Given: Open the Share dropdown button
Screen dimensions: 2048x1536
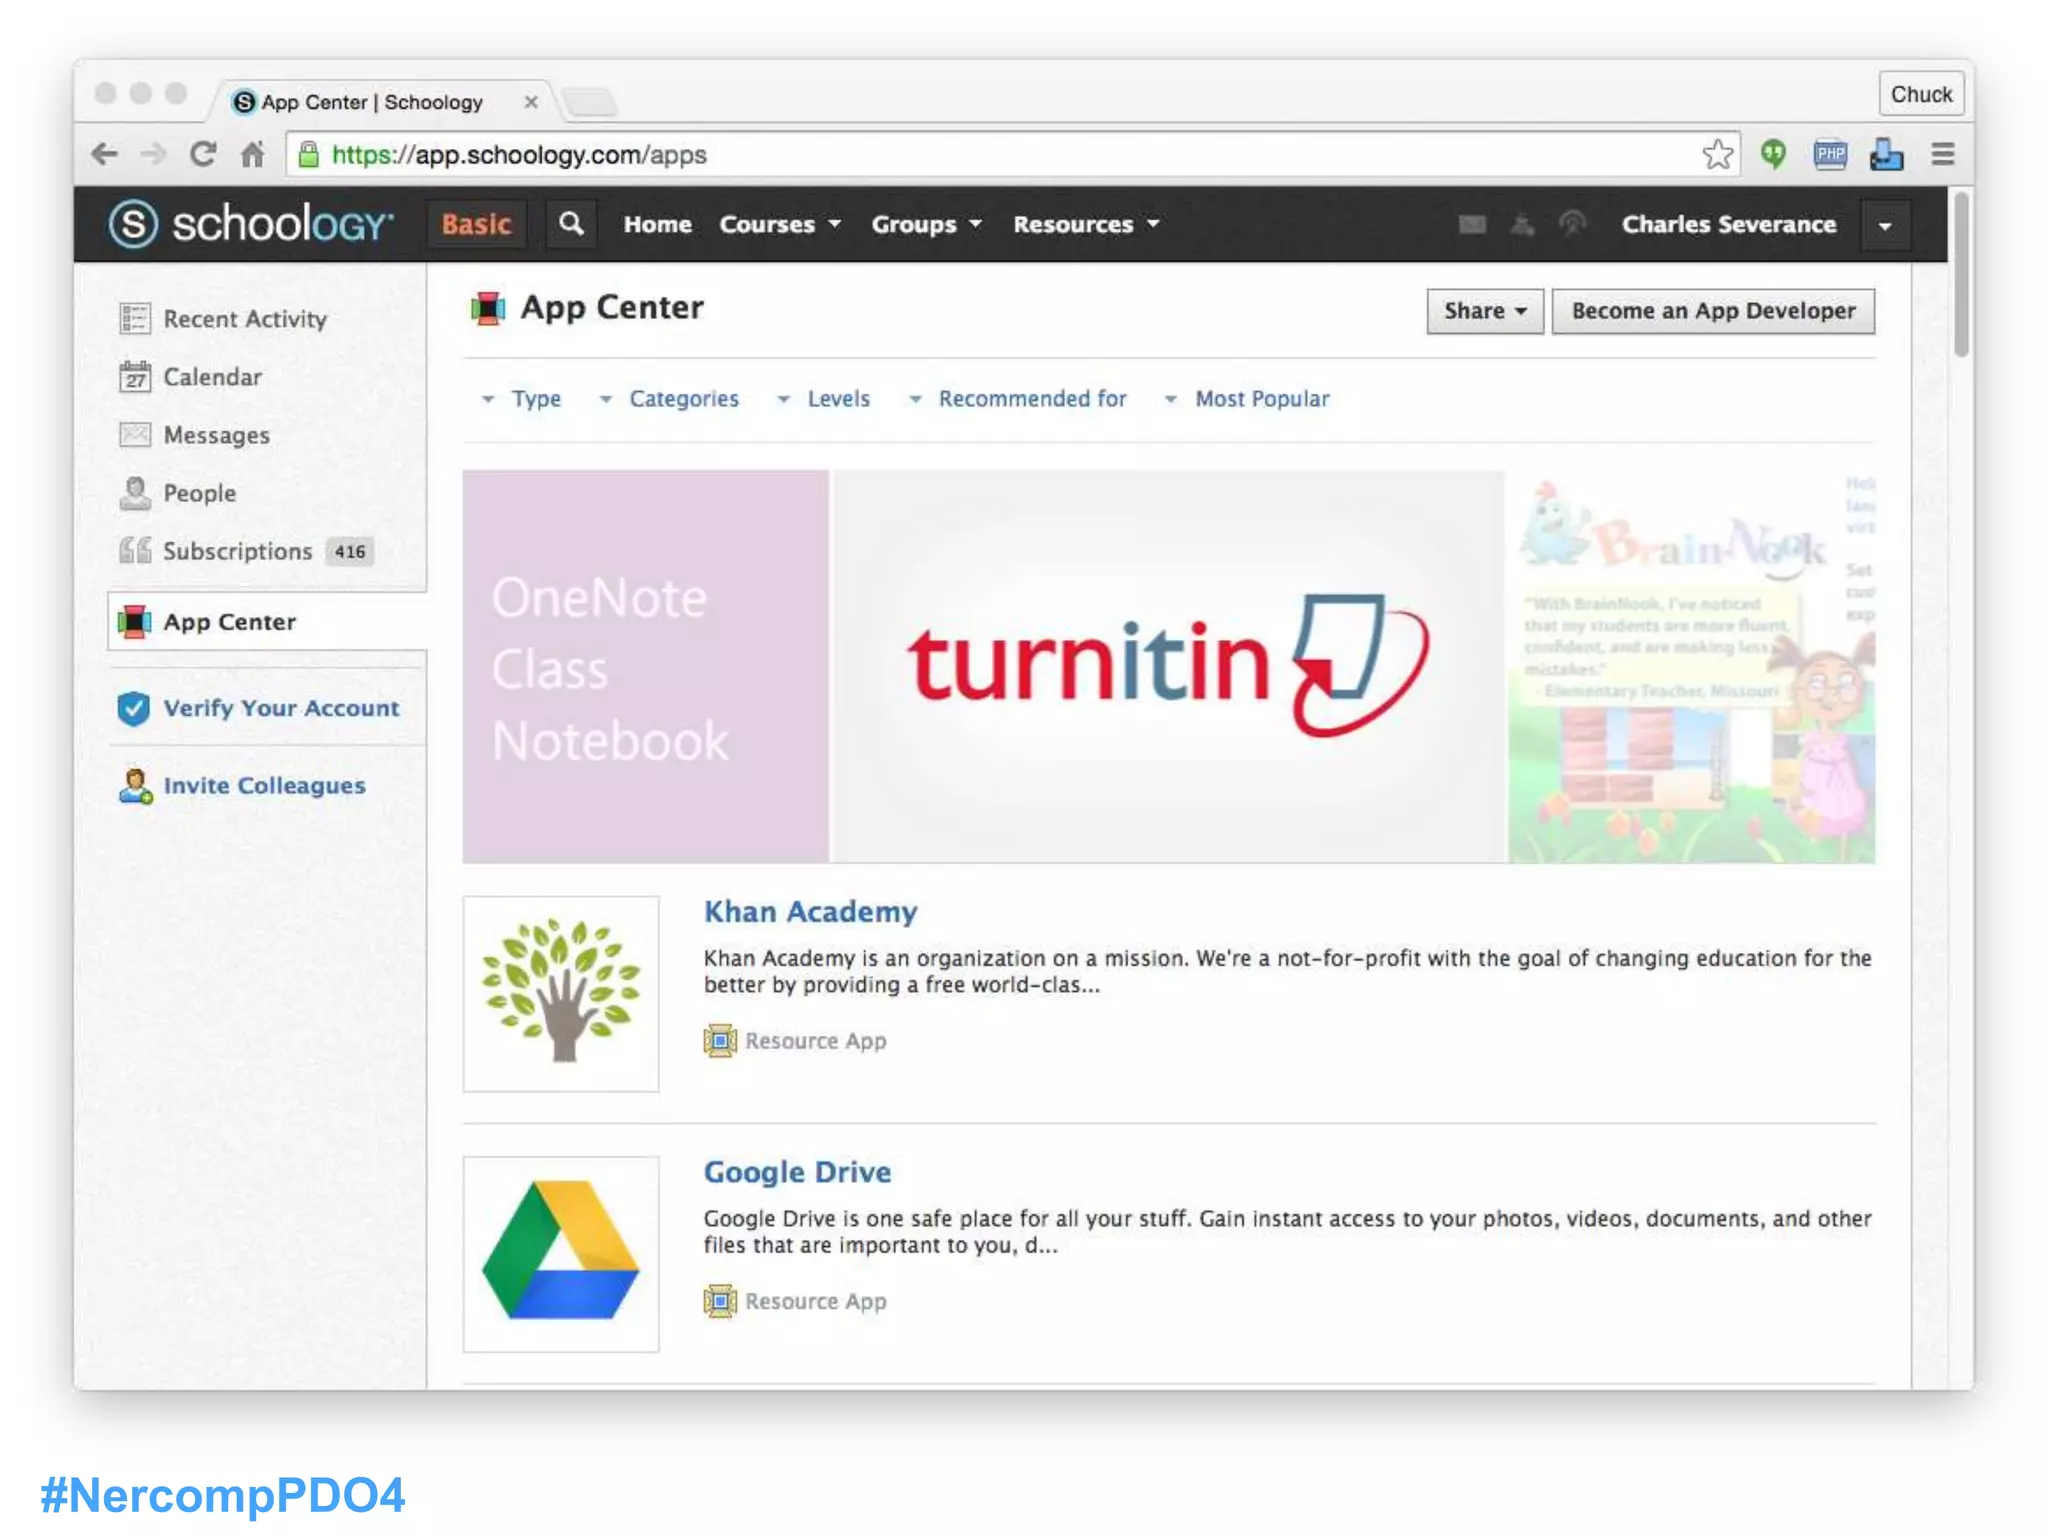Looking at the screenshot, I should click(x=1484, y=311).
